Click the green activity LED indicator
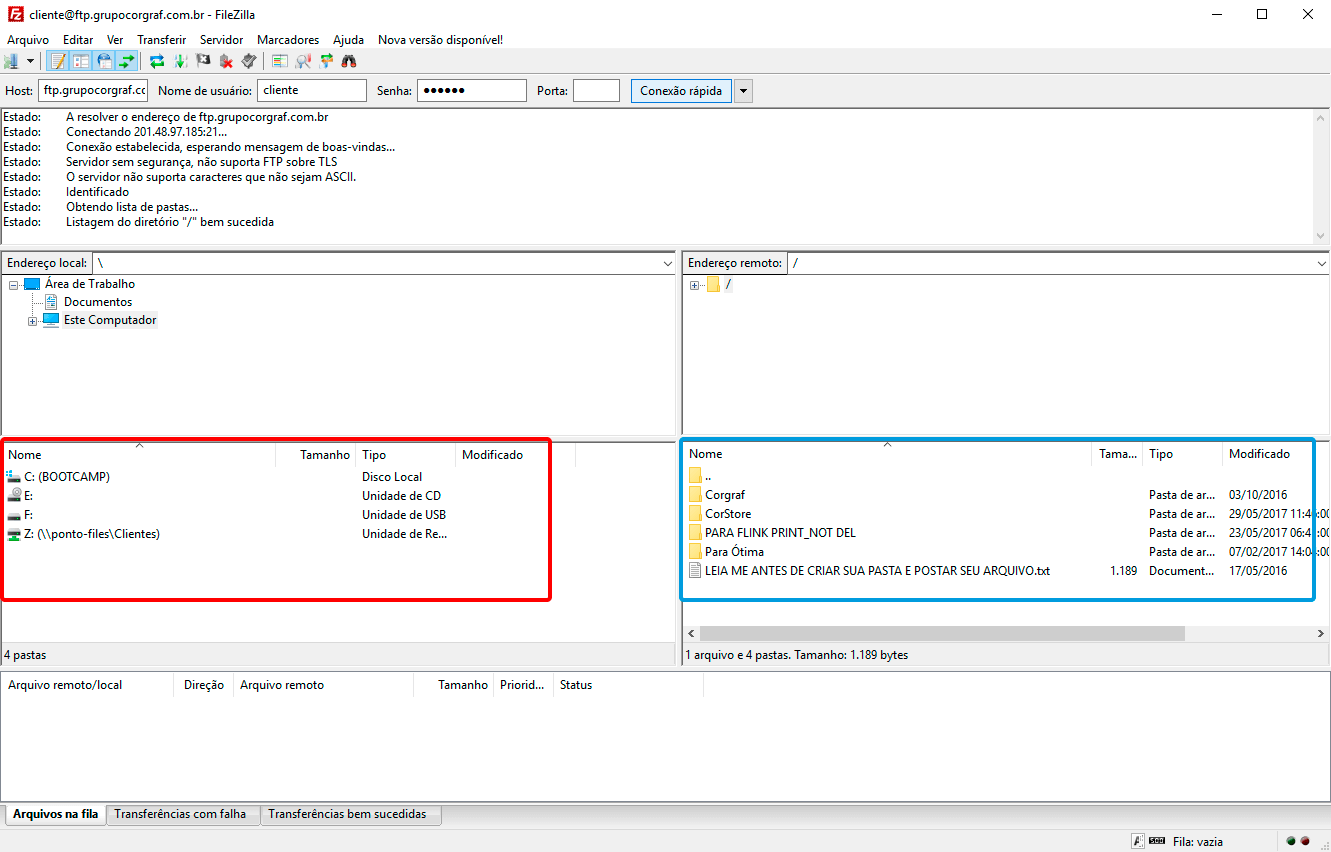The image size is (1331, 852). [x=1291, y=841]
